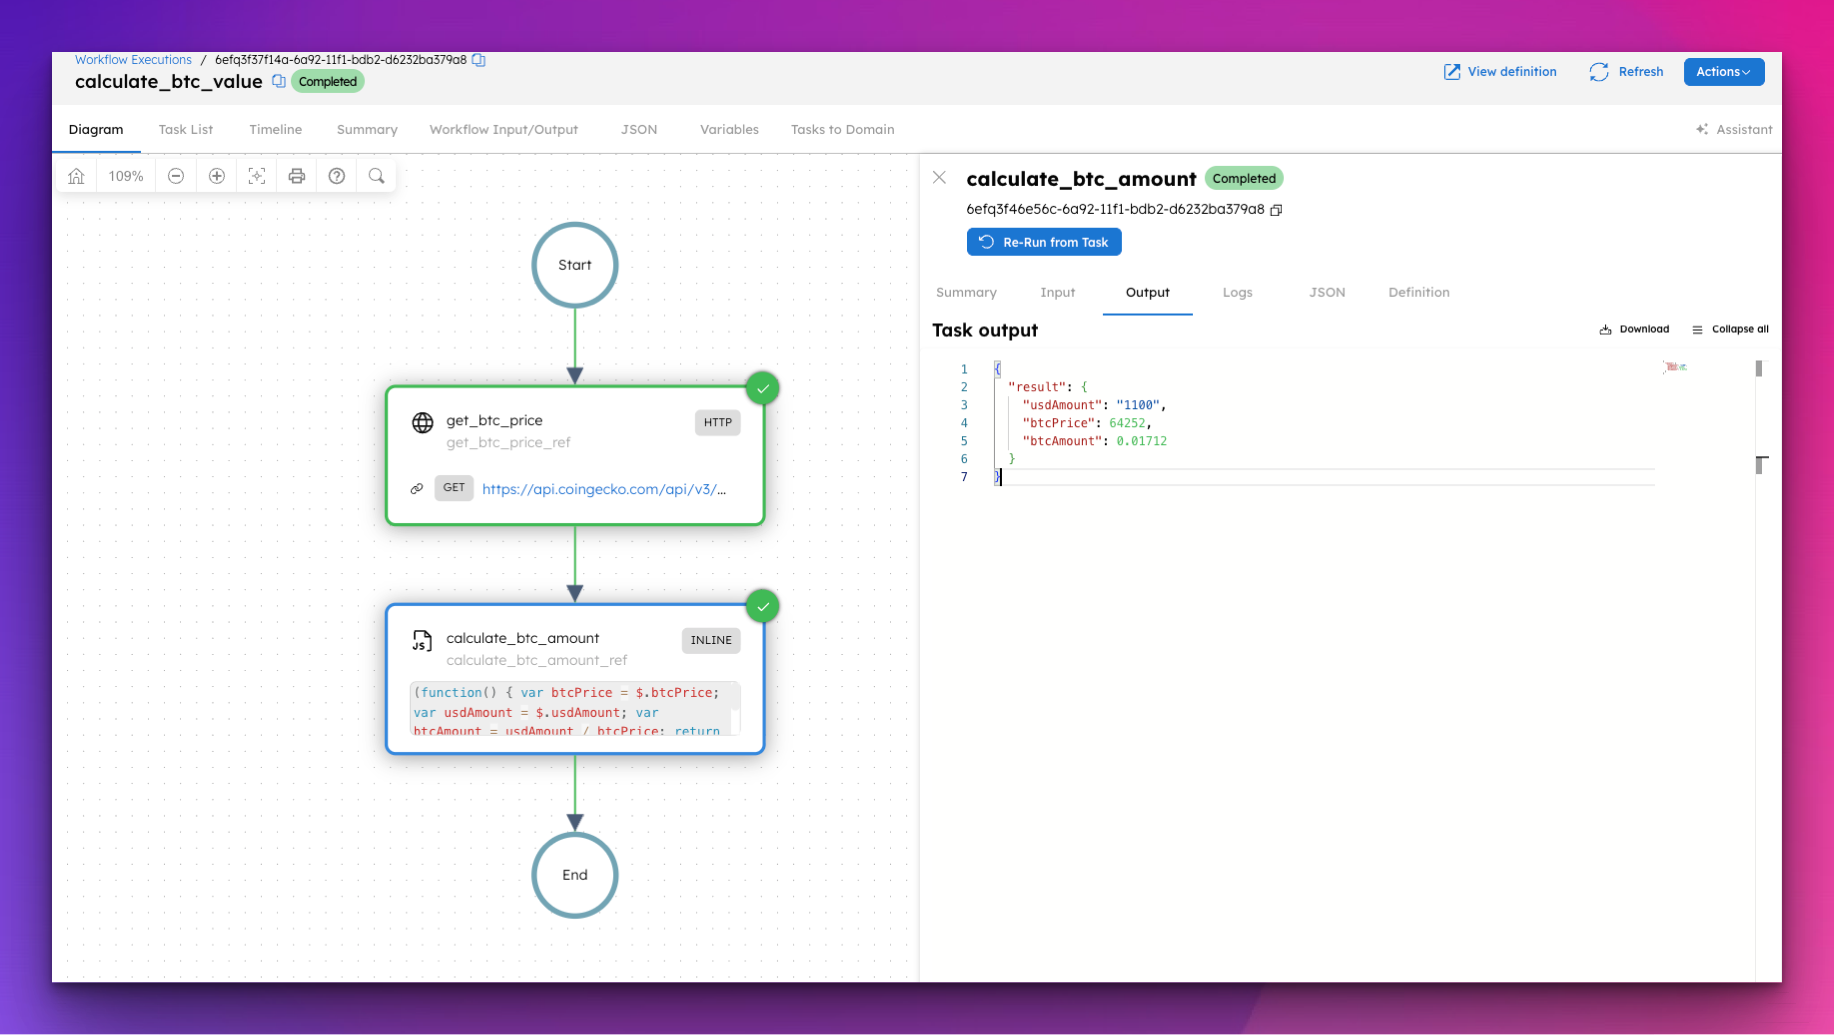This screenshot has width=1835, height=1035.
Task: Select the get_btc_price task node
Action: click(x=575, y=455)
